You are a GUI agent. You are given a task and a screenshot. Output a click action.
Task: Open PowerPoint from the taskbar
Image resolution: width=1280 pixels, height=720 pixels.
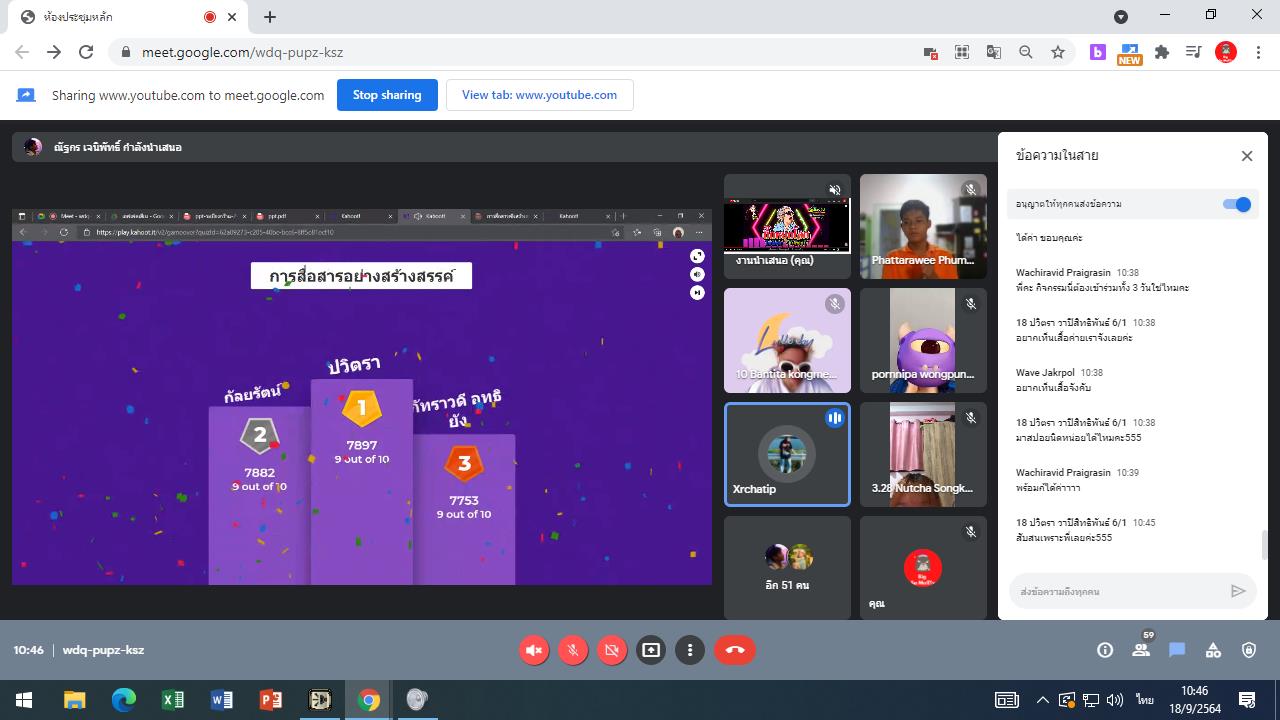pos(270,700)
